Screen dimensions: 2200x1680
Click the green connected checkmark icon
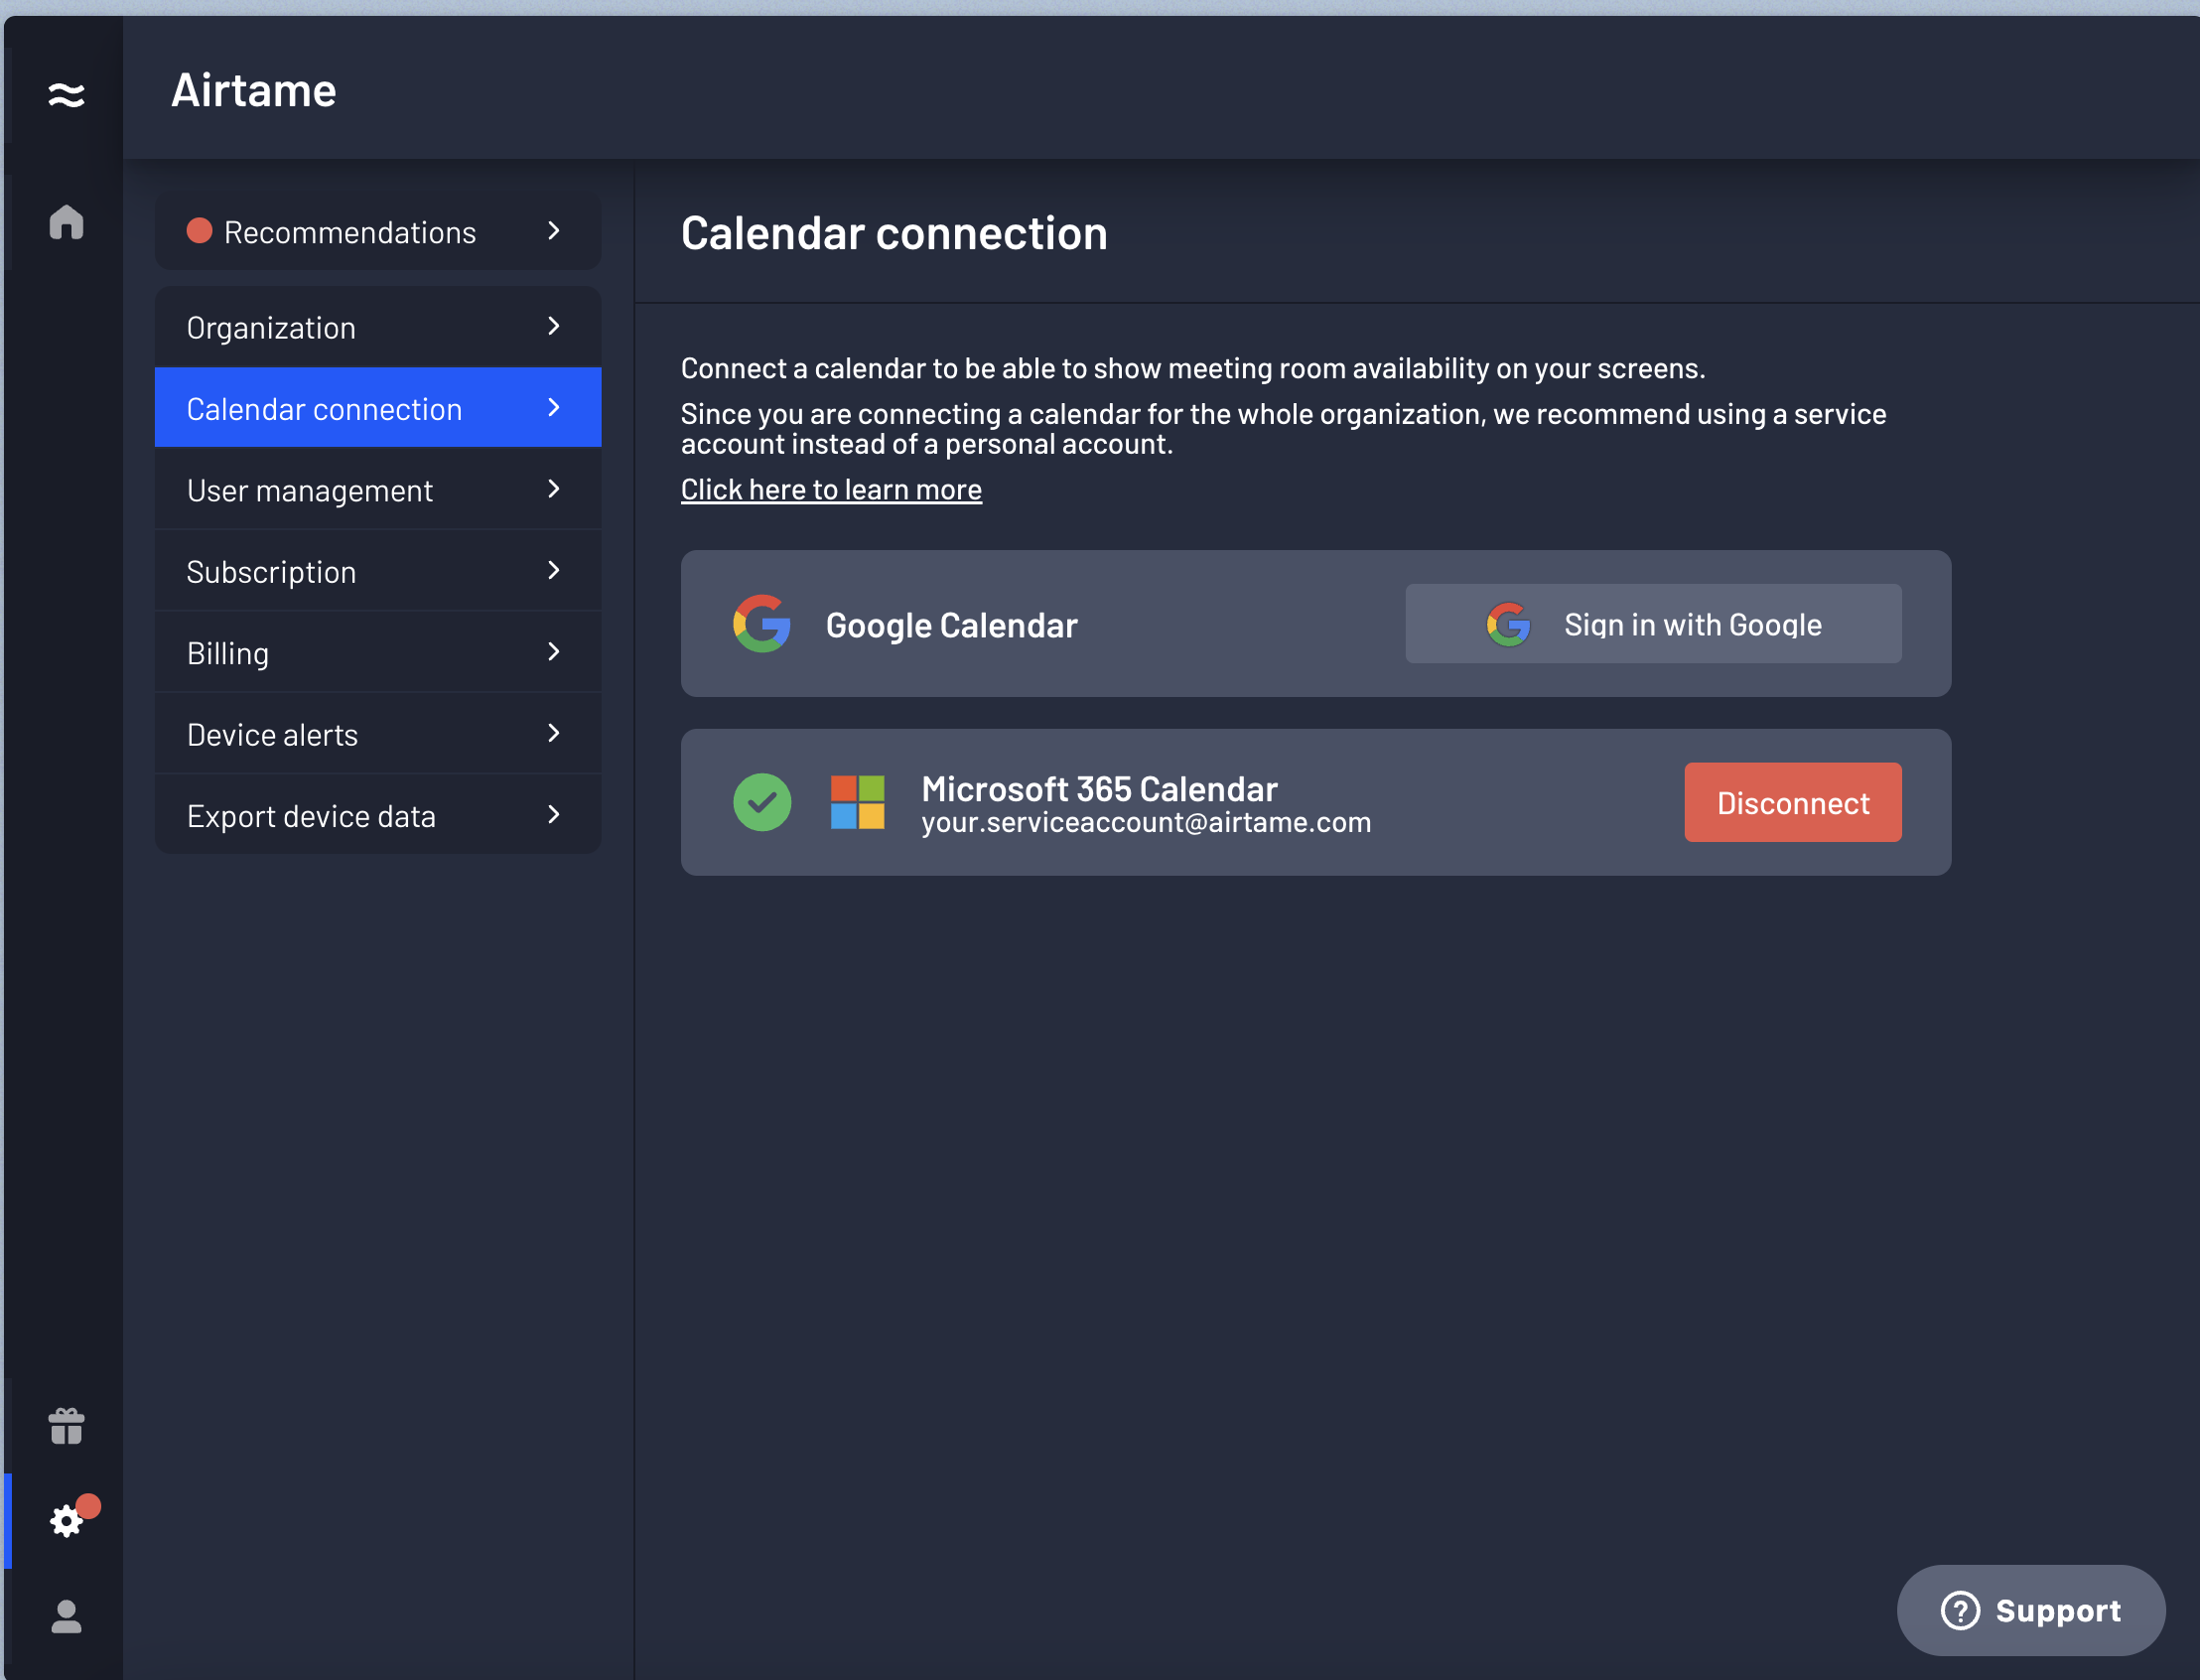[762, 802]
